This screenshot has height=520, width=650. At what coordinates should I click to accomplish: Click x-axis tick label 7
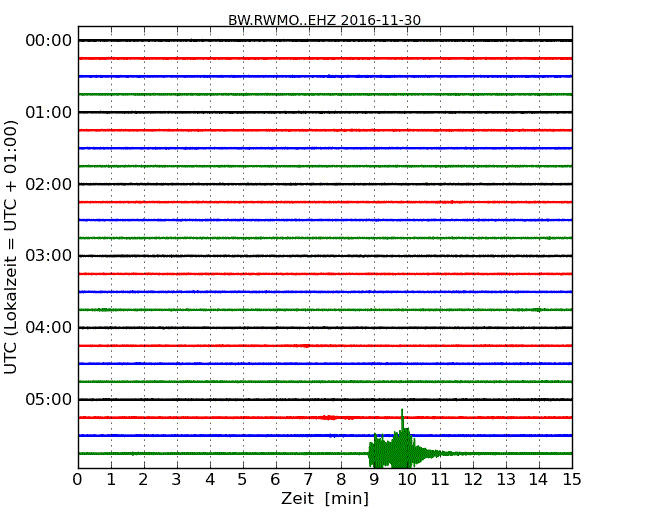tap(308, 480)
